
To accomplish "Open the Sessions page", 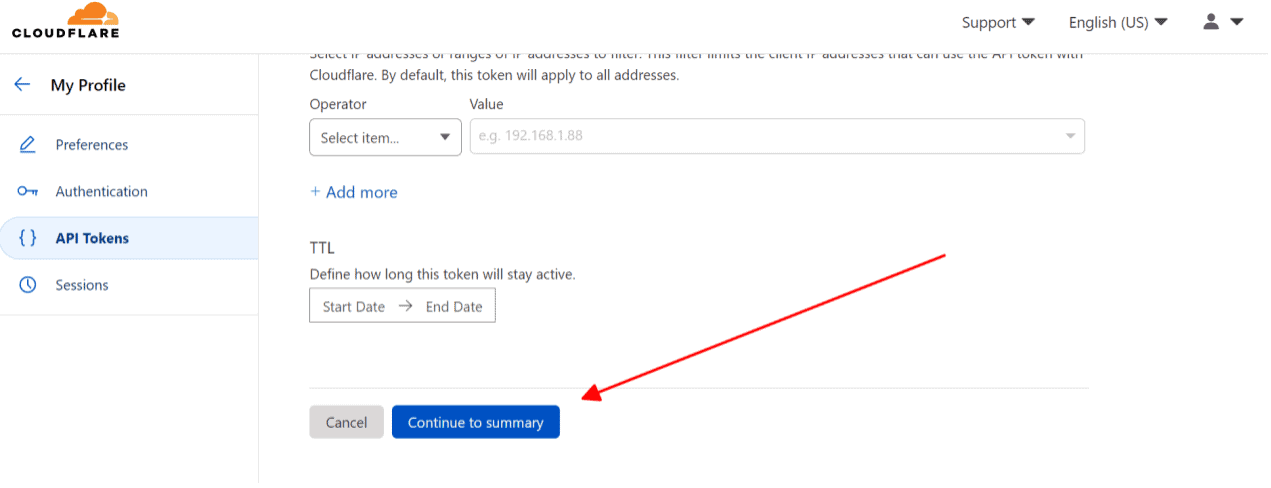I will [82, 285].
